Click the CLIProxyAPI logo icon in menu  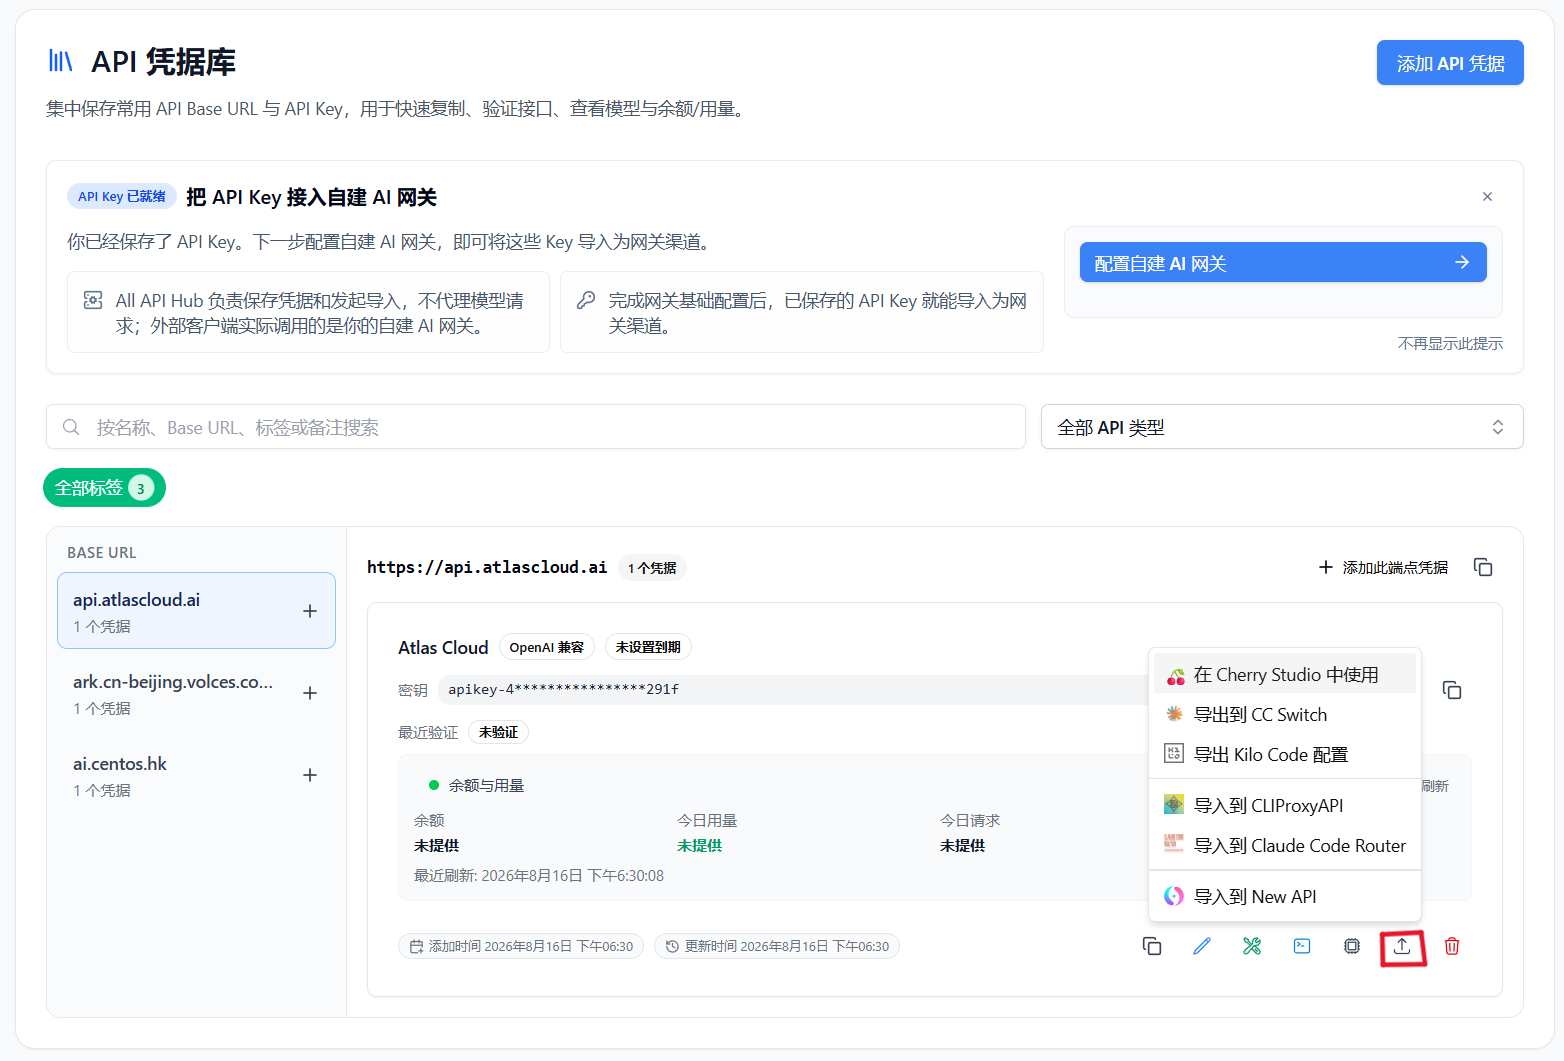point(1175,804)
